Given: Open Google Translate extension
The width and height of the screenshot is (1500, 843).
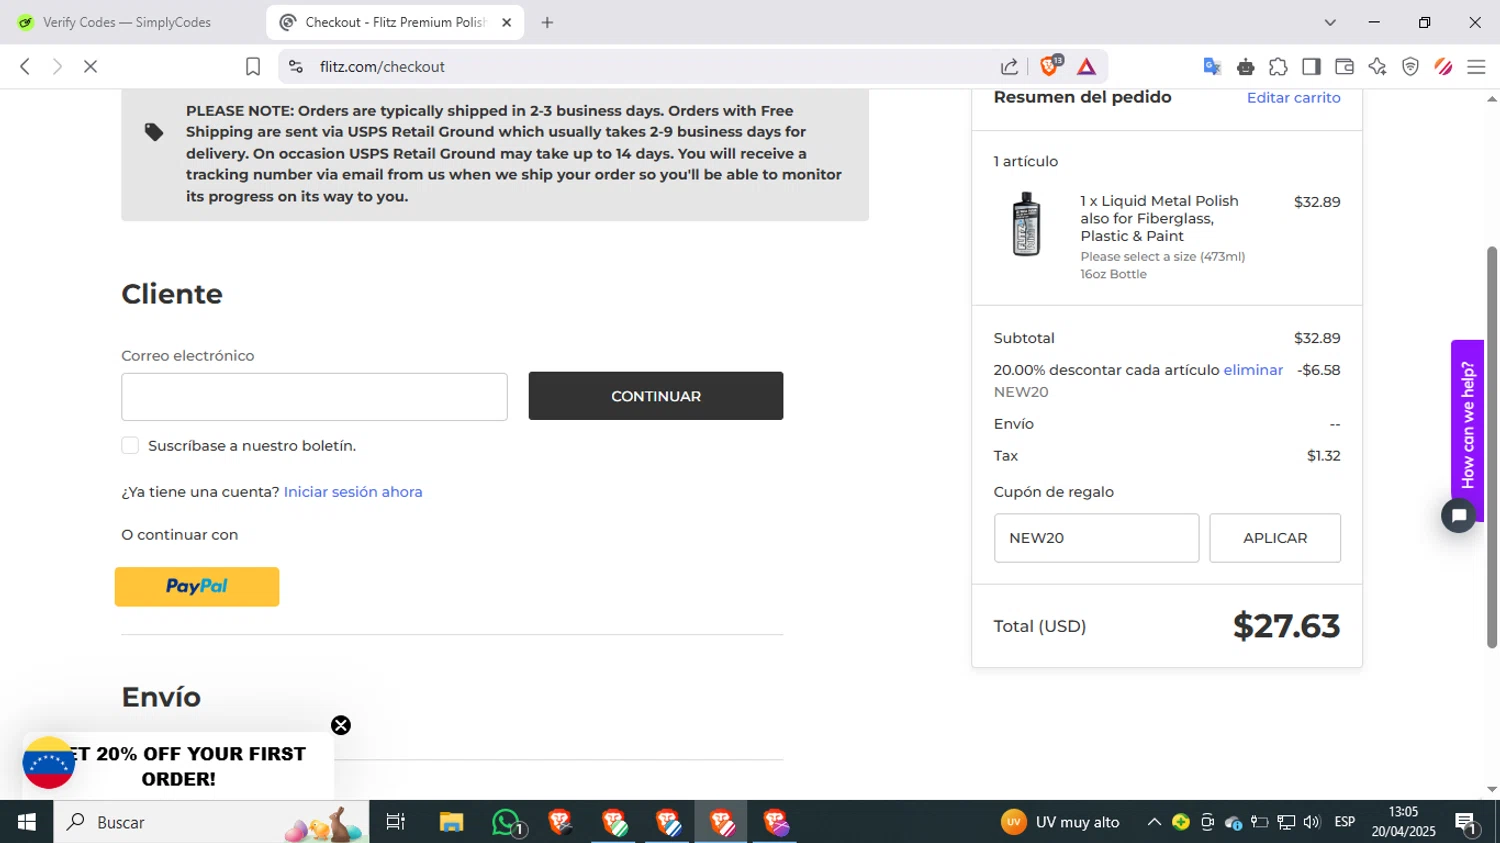Looking at the screenshot, I should point(1212,66).
